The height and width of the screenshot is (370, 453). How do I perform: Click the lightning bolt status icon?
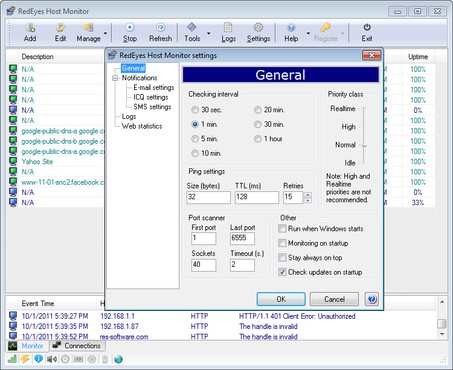(25, 359)
